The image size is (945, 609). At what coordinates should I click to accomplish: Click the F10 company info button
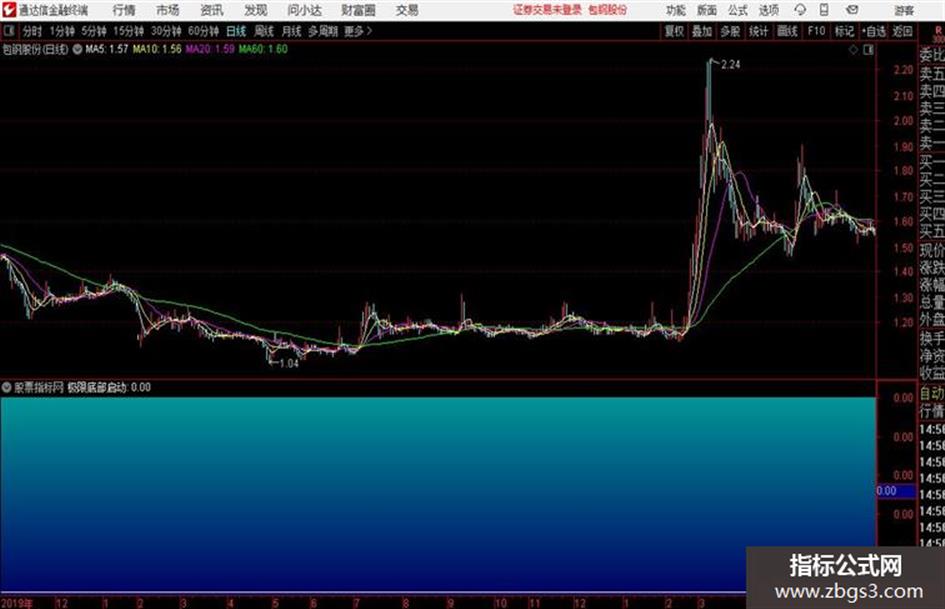816,31
